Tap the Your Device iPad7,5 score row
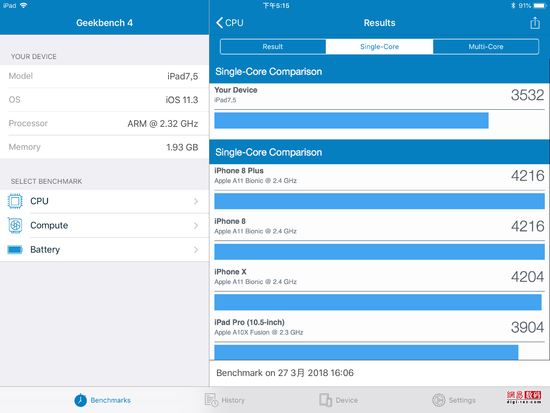Viewport: 550px width, 413px height. coord(380,95)
